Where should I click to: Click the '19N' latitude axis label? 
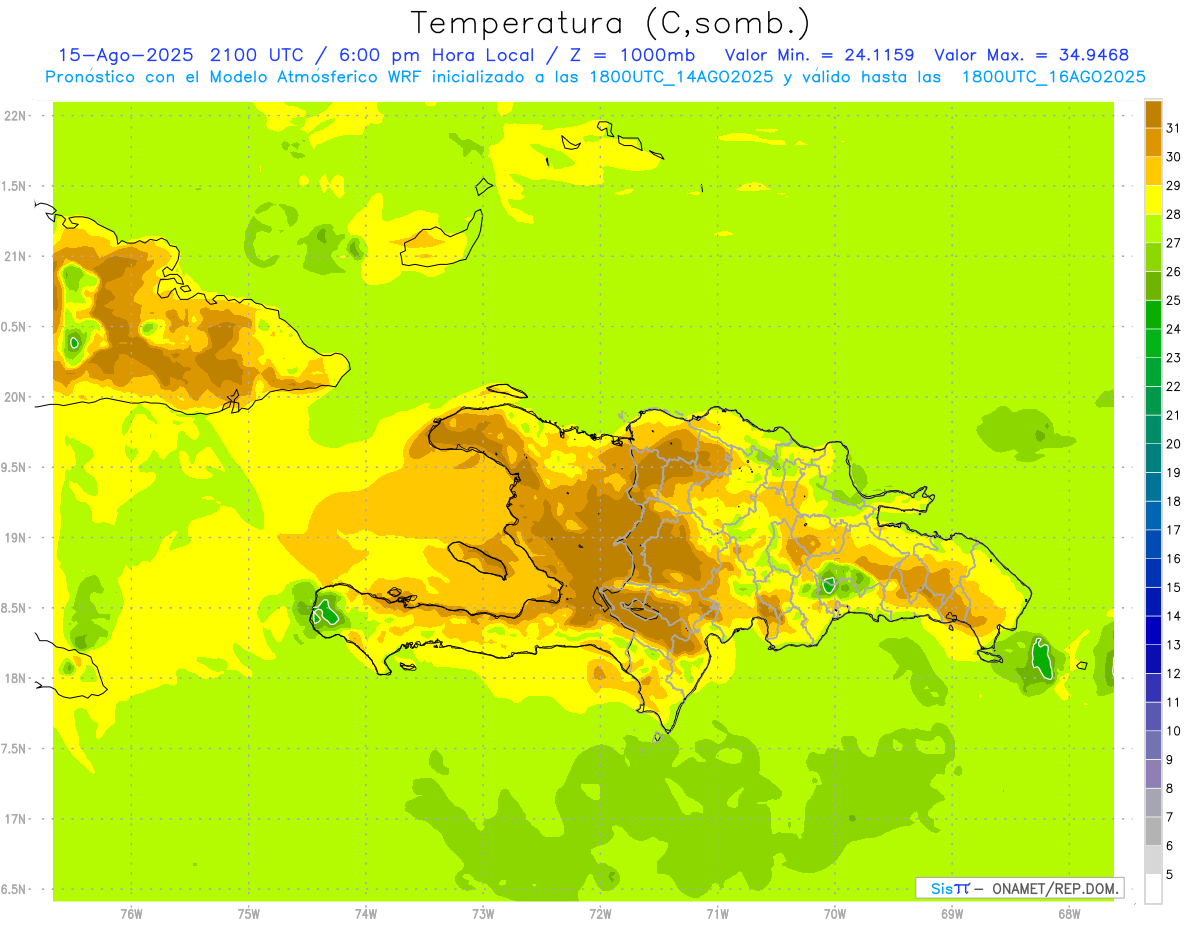pos(17,538)
